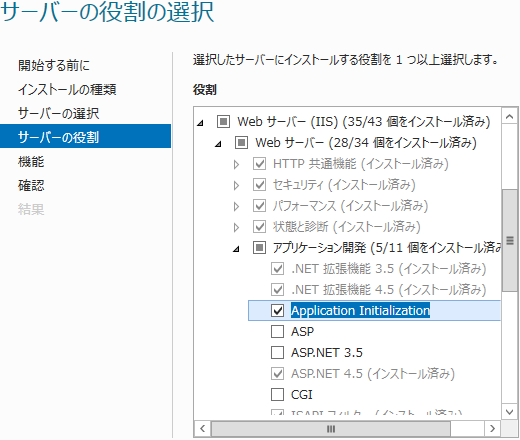The height and width of the screenshot is (440, 520).
Task: Click the vertical scrollbar up arrow
Action: click(x=509, y=116)
